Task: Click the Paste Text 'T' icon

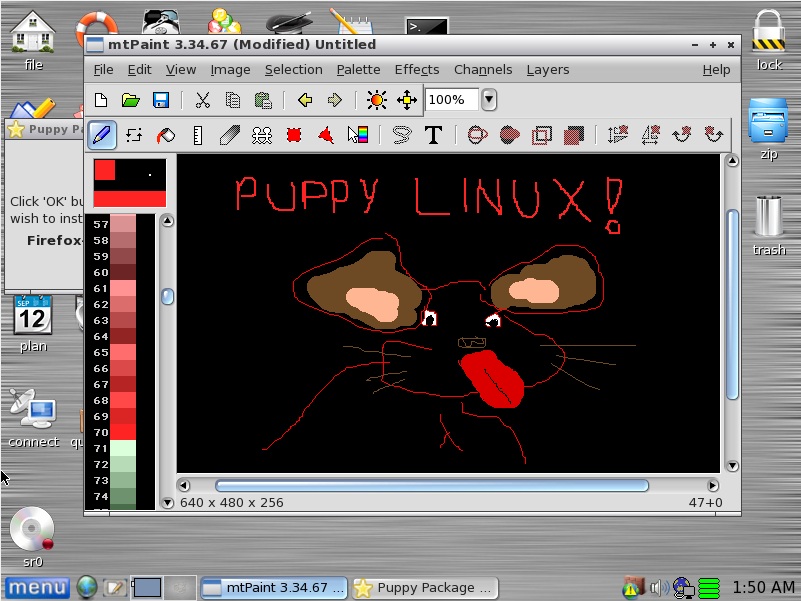Action: point(433,135)
